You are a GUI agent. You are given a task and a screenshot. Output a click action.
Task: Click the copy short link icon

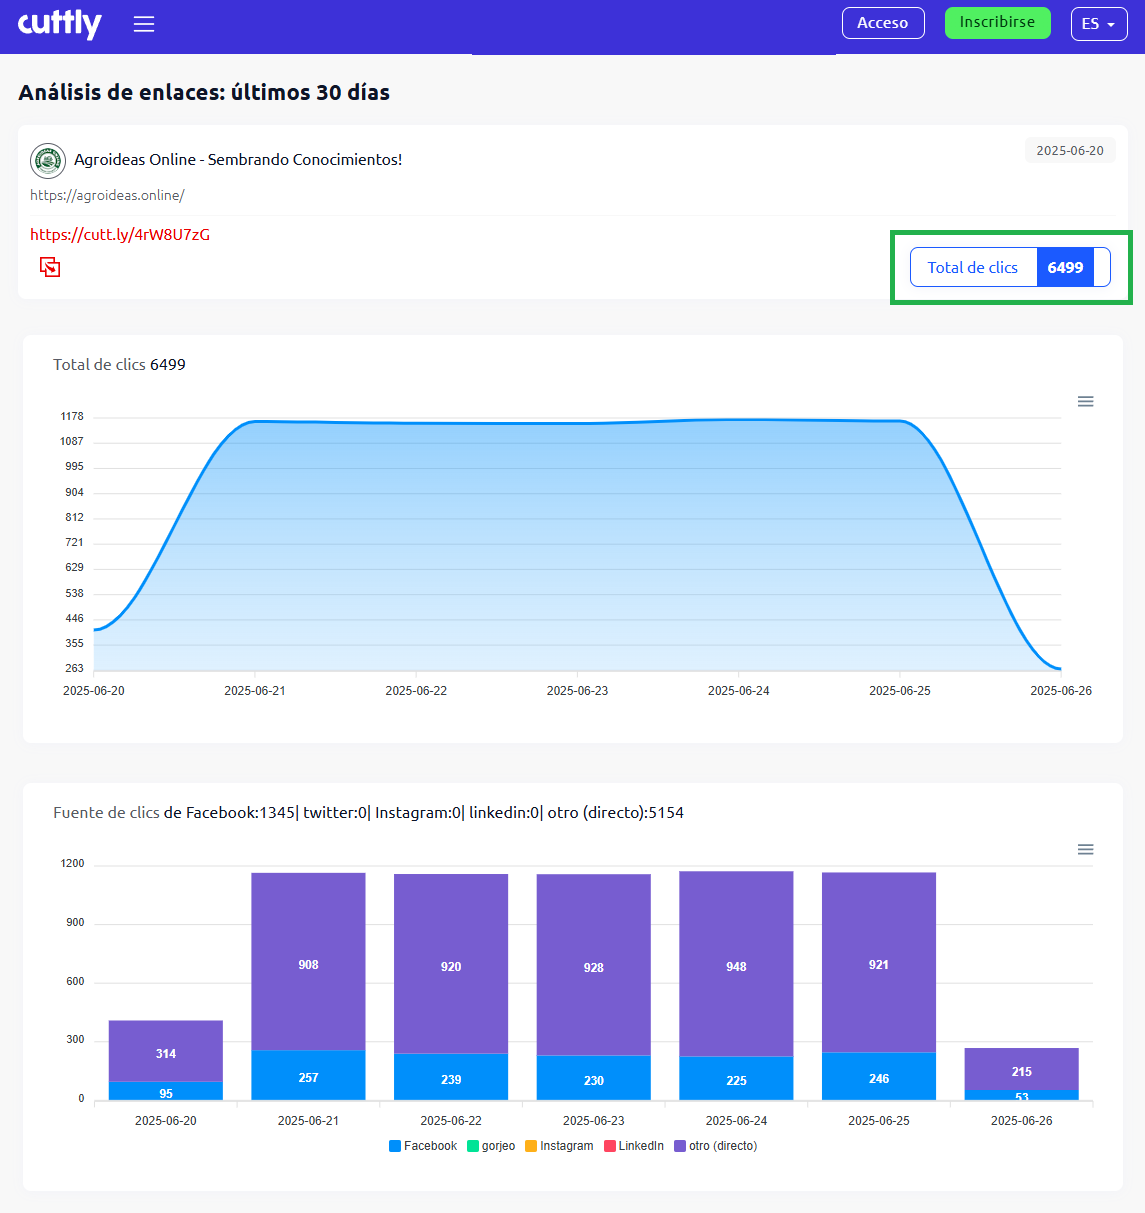50,267
